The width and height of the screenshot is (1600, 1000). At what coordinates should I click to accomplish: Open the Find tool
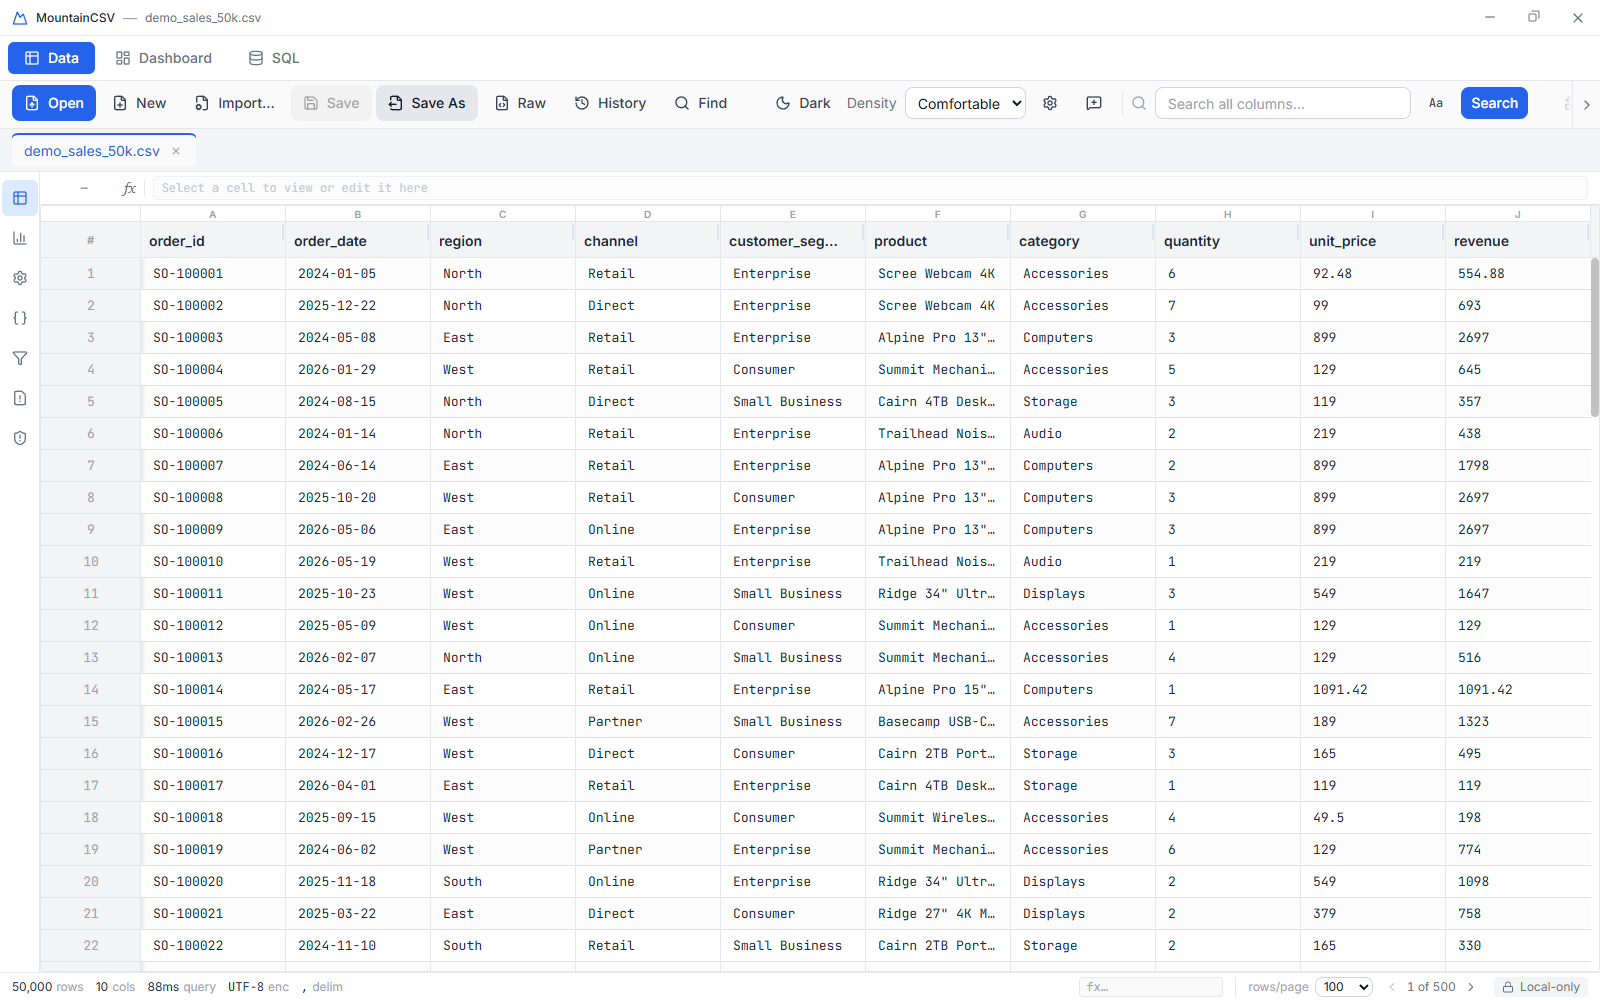click(701, 103)
